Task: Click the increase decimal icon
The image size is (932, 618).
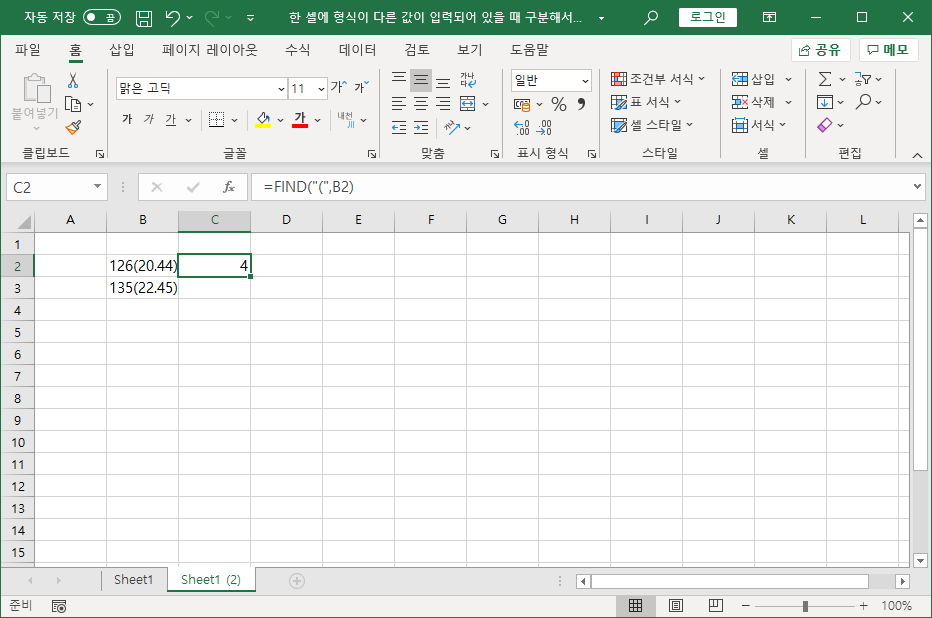Action: coord(521,127)
